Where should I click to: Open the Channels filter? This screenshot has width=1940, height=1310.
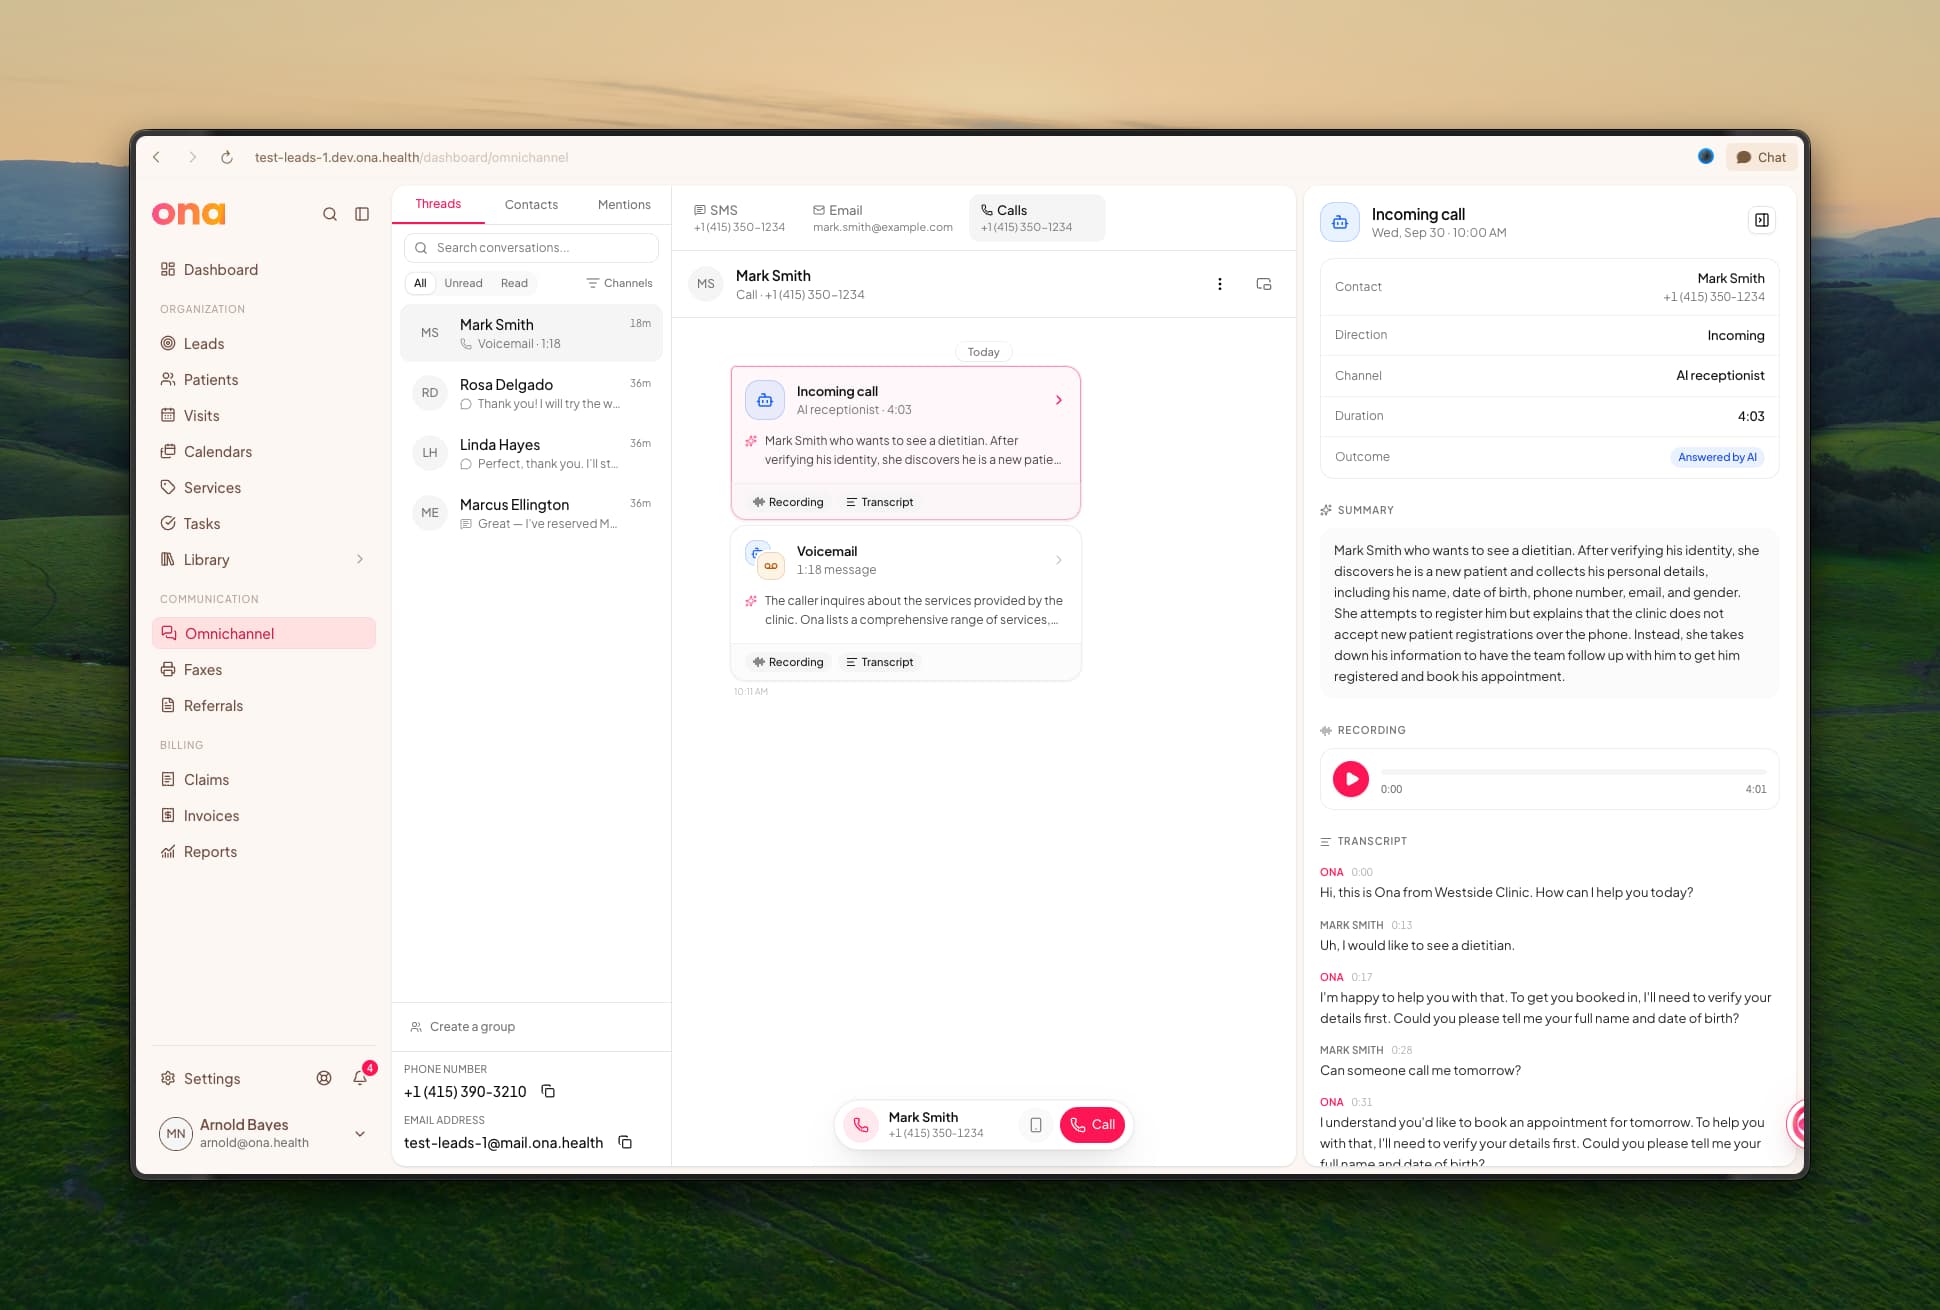click(619, 283)
